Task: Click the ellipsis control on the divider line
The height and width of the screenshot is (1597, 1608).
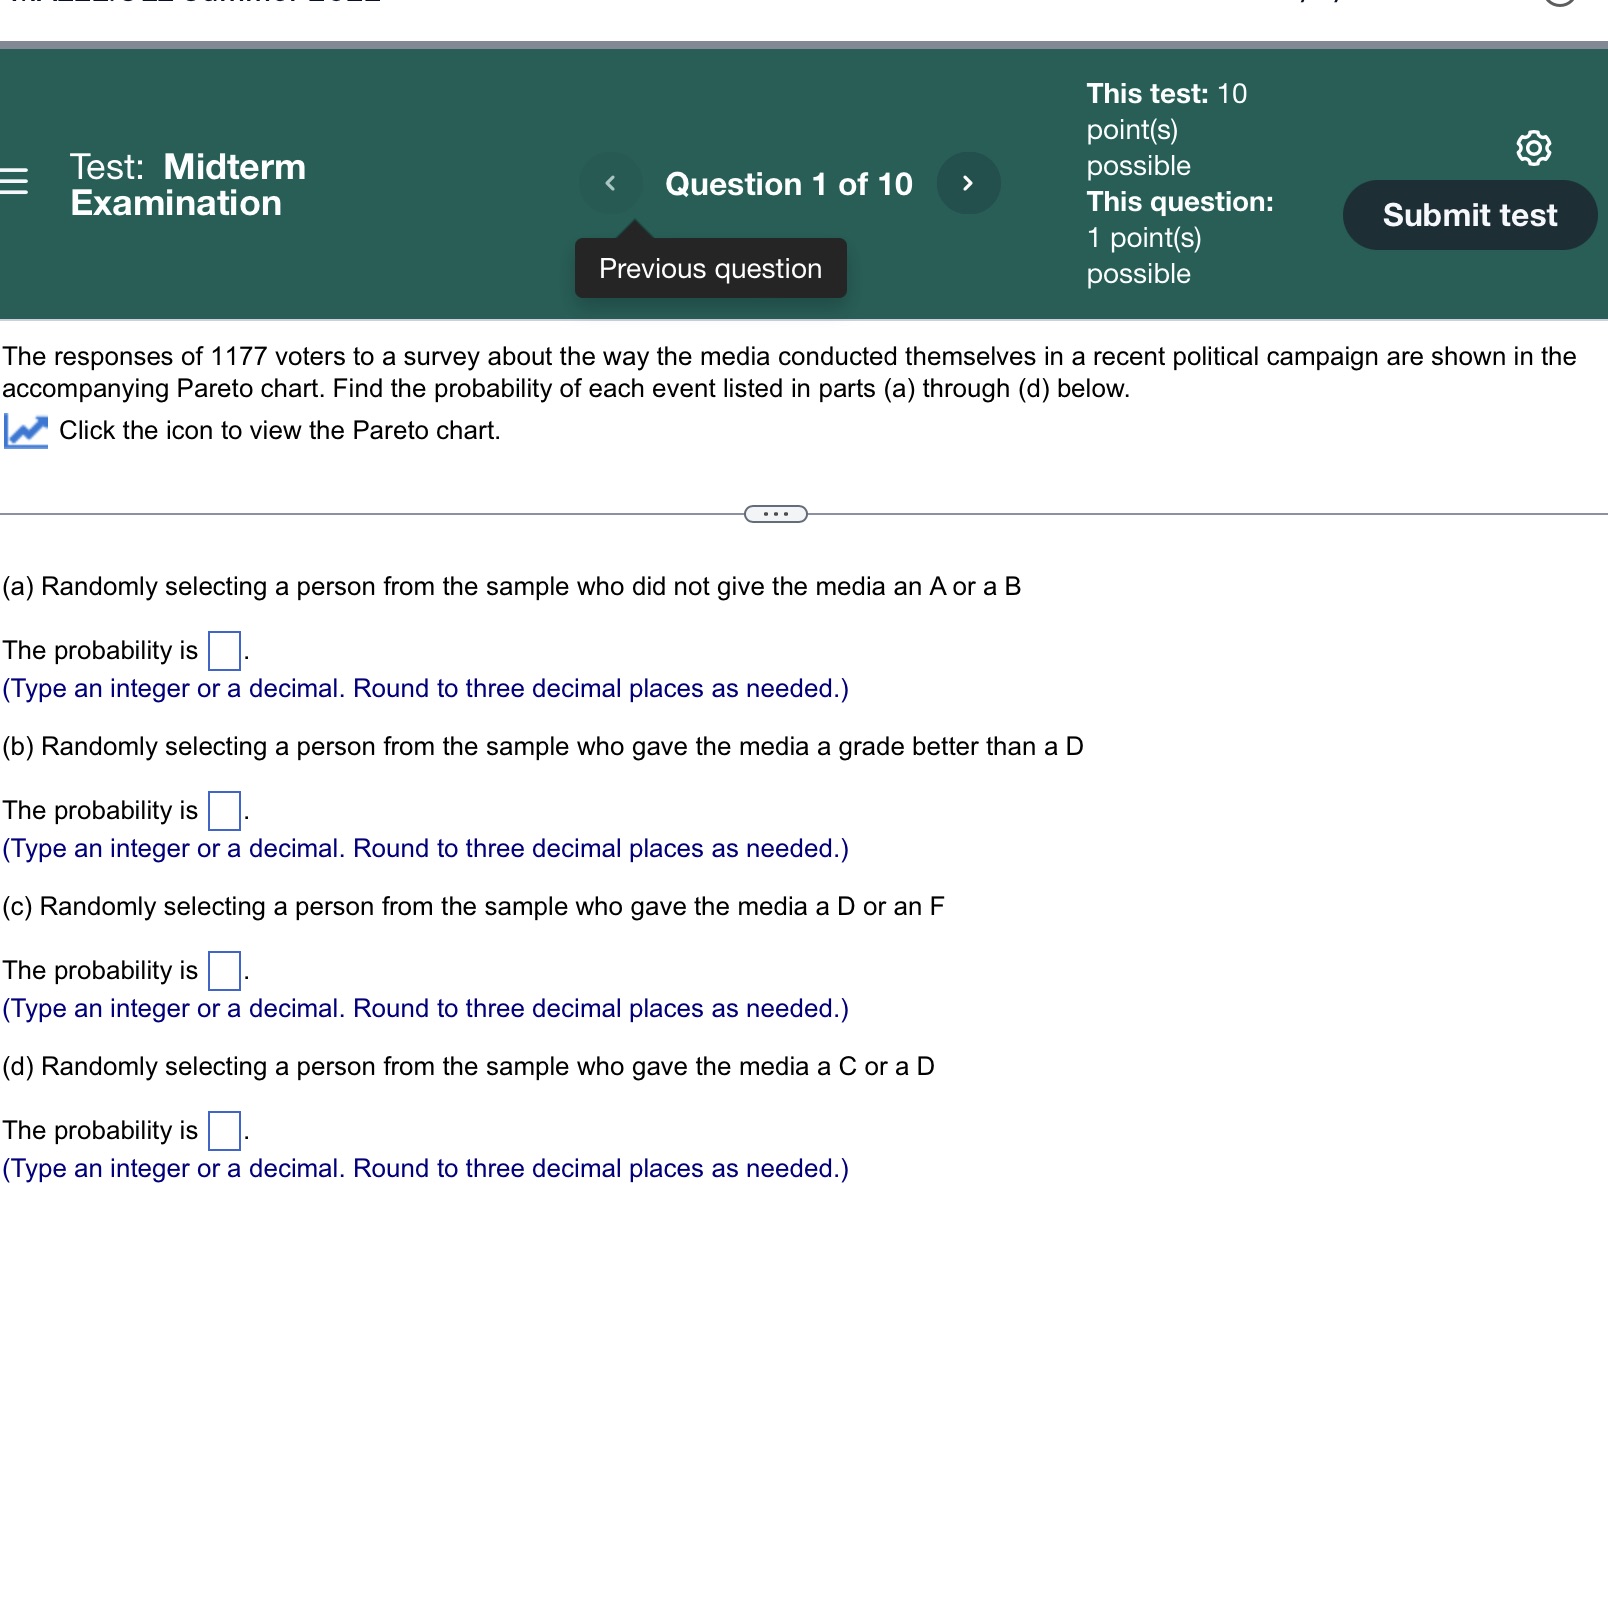Action: (775, 513)
